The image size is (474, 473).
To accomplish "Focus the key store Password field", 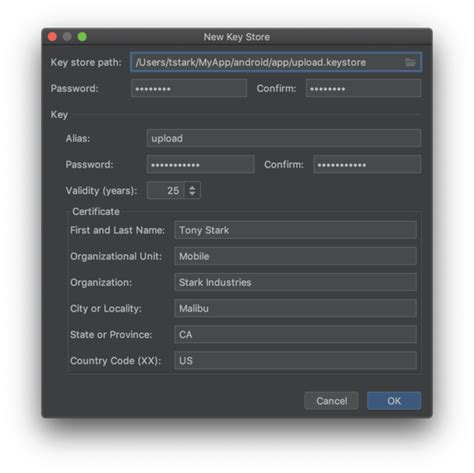I will pyautogui.click(x=189, y=88).
